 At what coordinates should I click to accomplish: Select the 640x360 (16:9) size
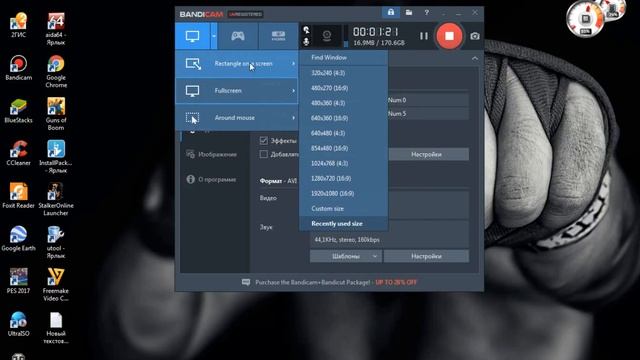pyautogui.click(x=343, y=118)
